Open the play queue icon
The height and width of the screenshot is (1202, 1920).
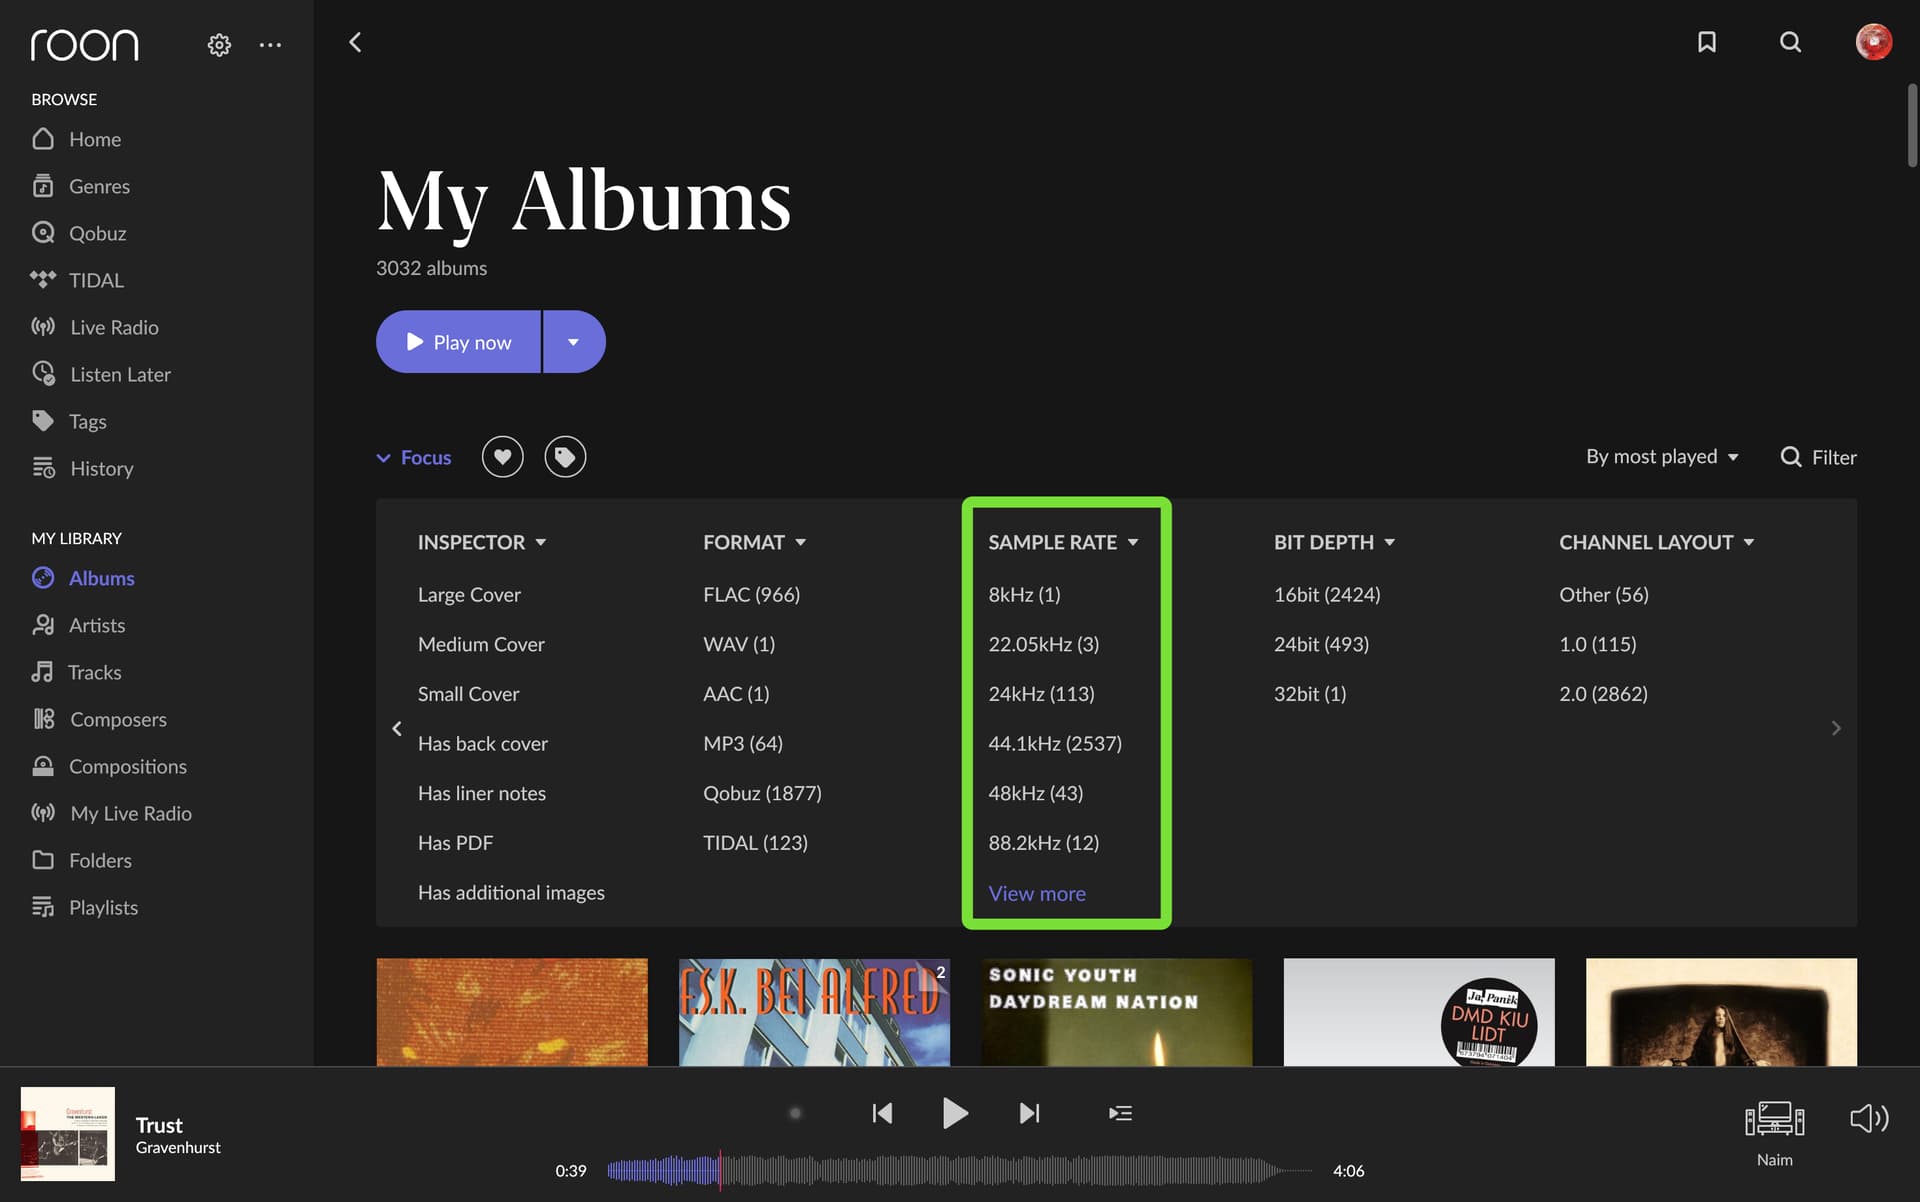[x=1120, y=1113]
